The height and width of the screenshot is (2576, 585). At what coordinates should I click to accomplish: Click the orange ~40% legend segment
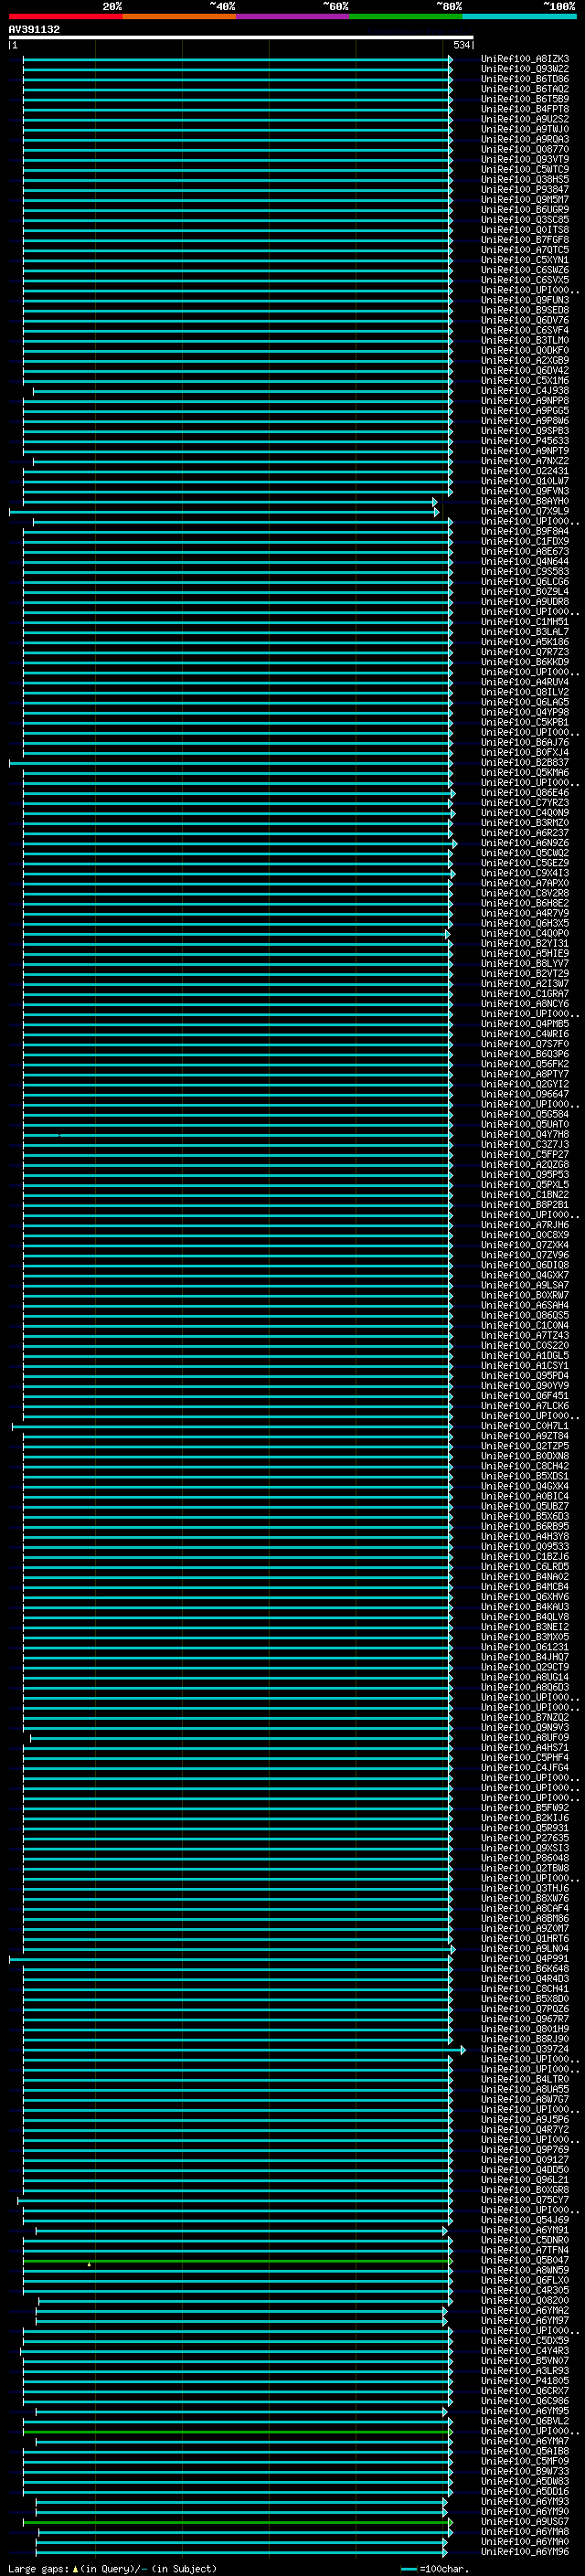(179, 16)
